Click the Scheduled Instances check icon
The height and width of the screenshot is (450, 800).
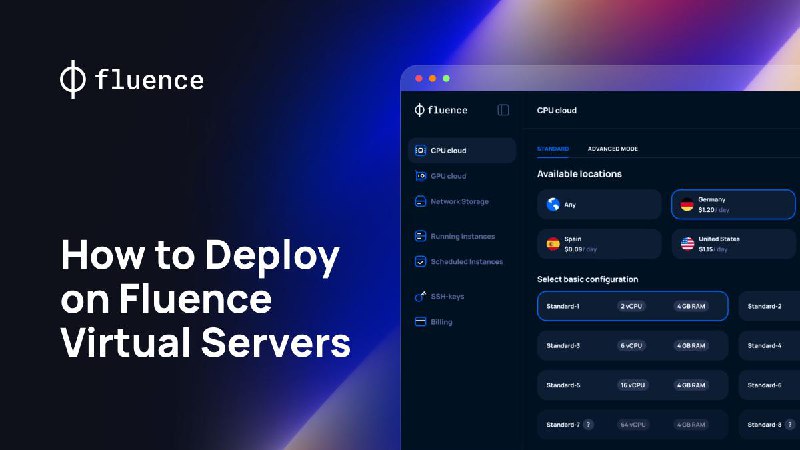[x=420, y=262]
